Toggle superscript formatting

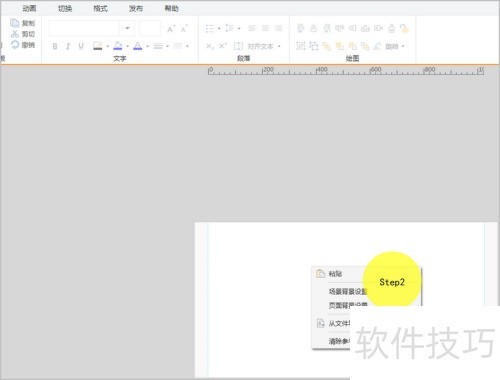[x=223, y=46]
